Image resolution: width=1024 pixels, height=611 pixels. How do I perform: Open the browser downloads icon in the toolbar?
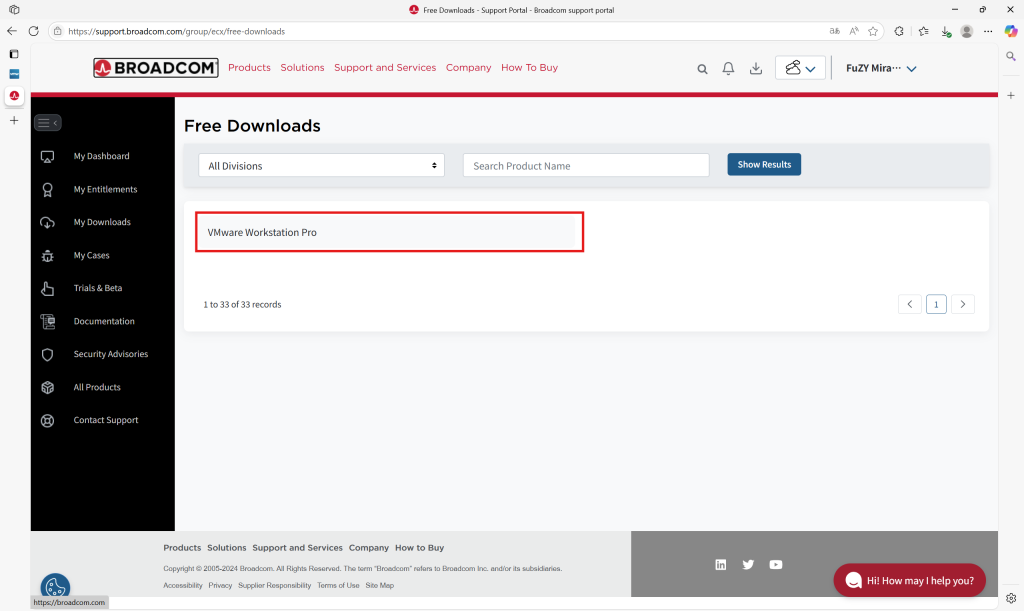pos(946,31)
